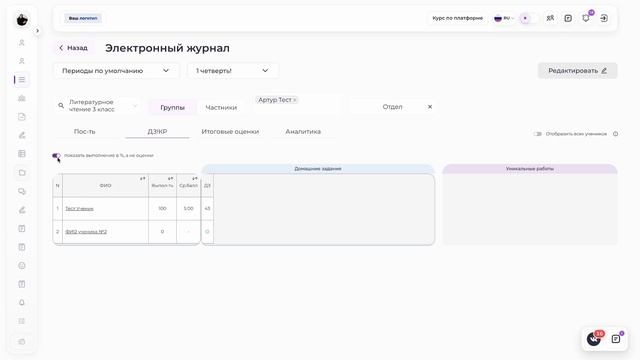Viewport: 640px width, 360px height.
Task: Click the 'Уникальные работы' section header
Action: coord(530,169)
